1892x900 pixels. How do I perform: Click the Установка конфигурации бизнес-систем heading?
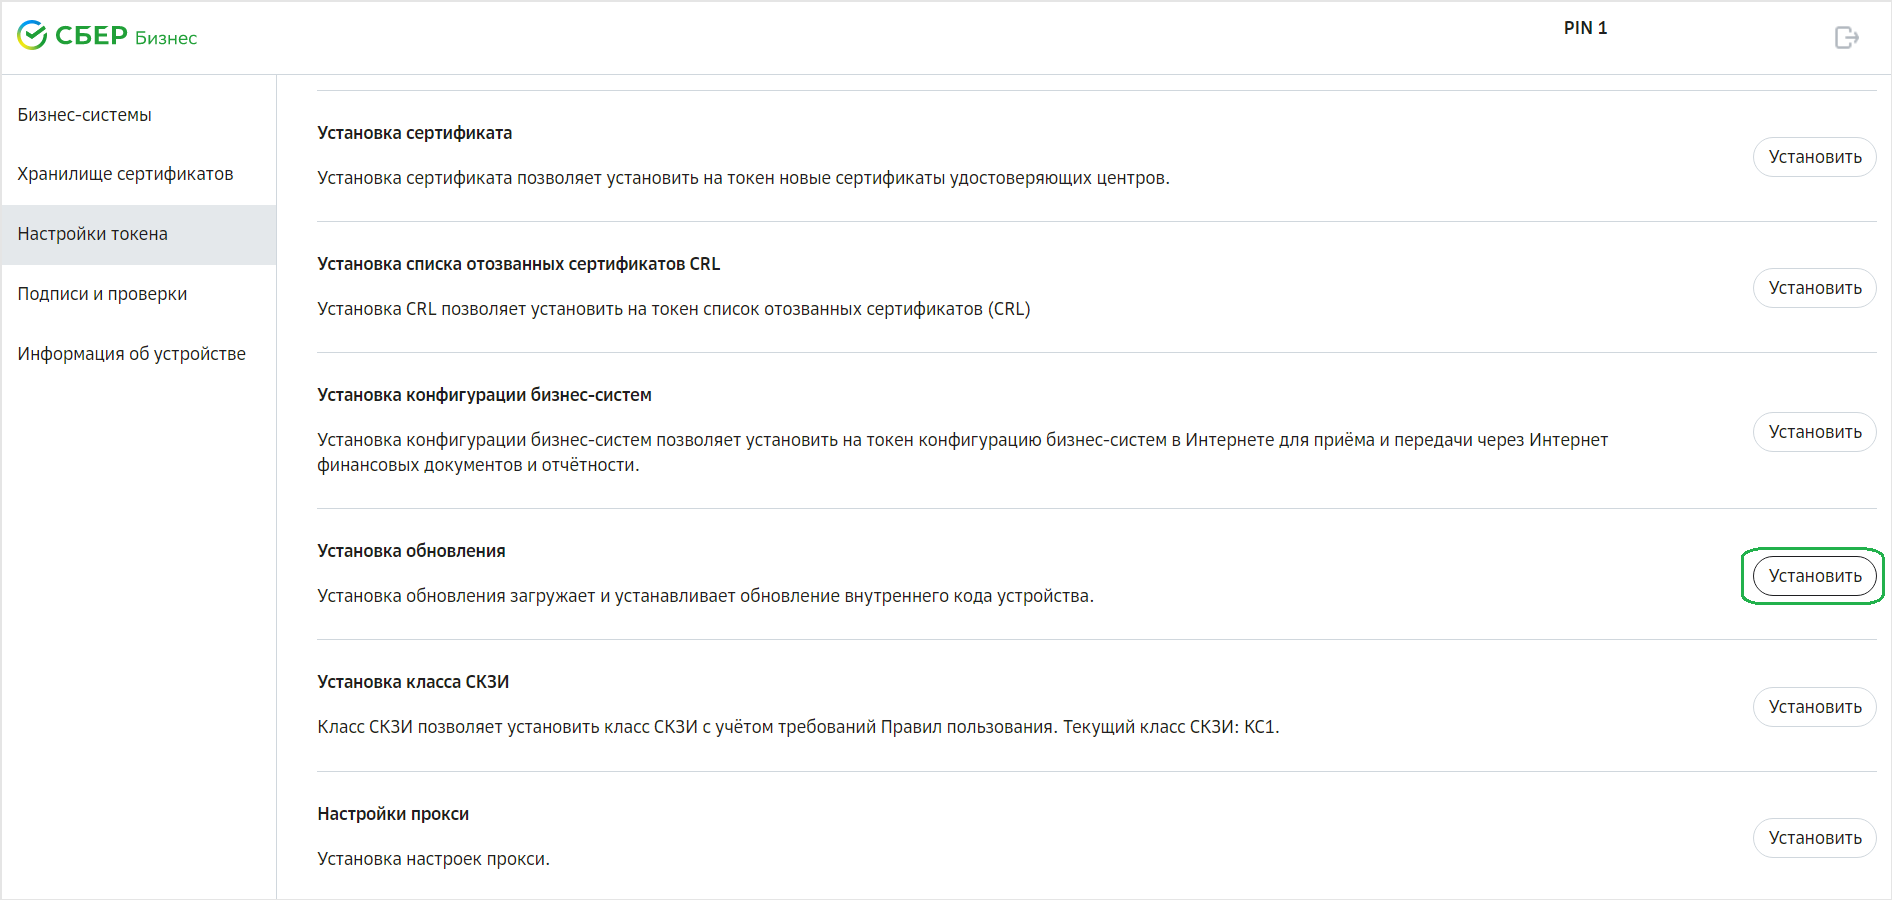click(x=484, y=395)
